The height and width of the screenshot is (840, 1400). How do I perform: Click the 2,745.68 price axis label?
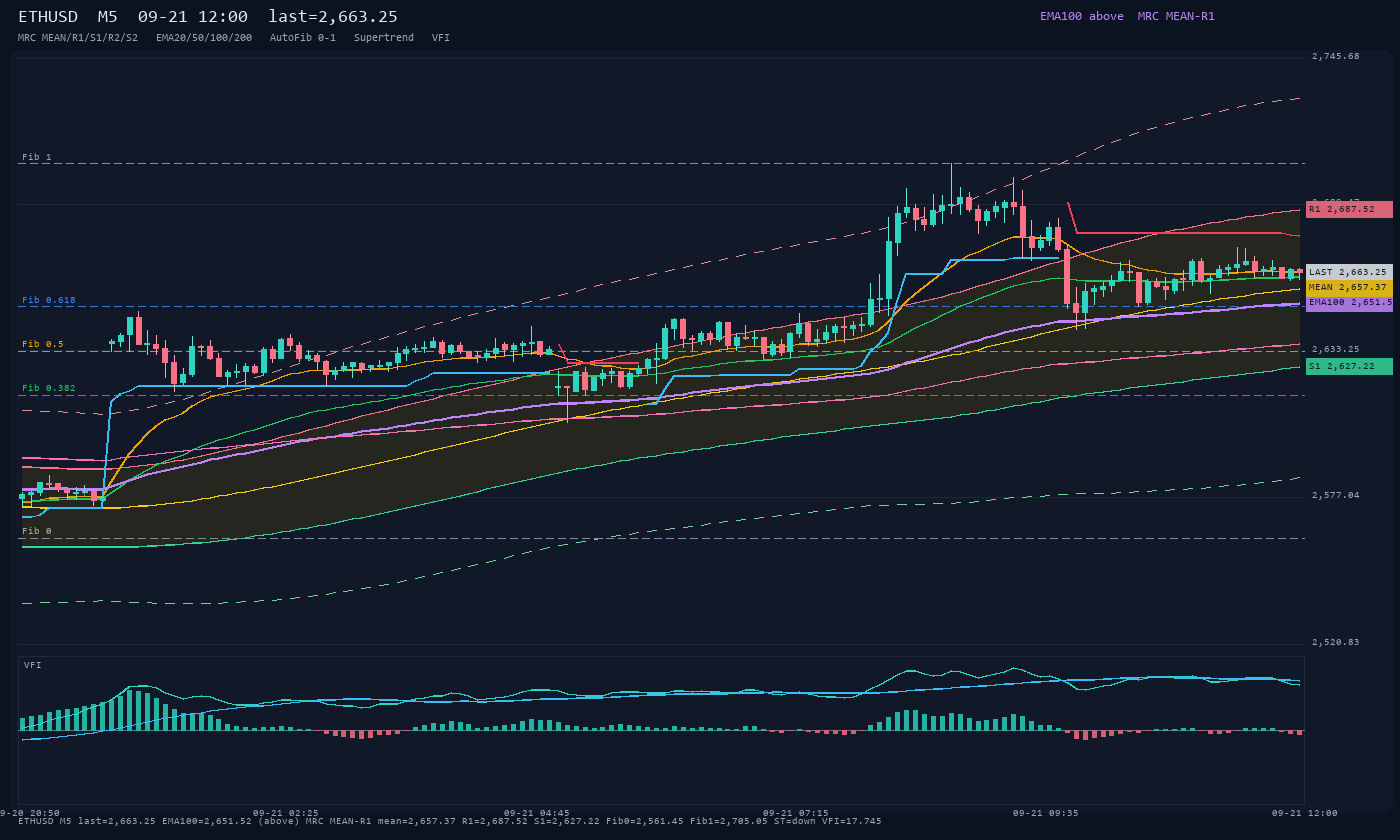(x=1336, y=57)
